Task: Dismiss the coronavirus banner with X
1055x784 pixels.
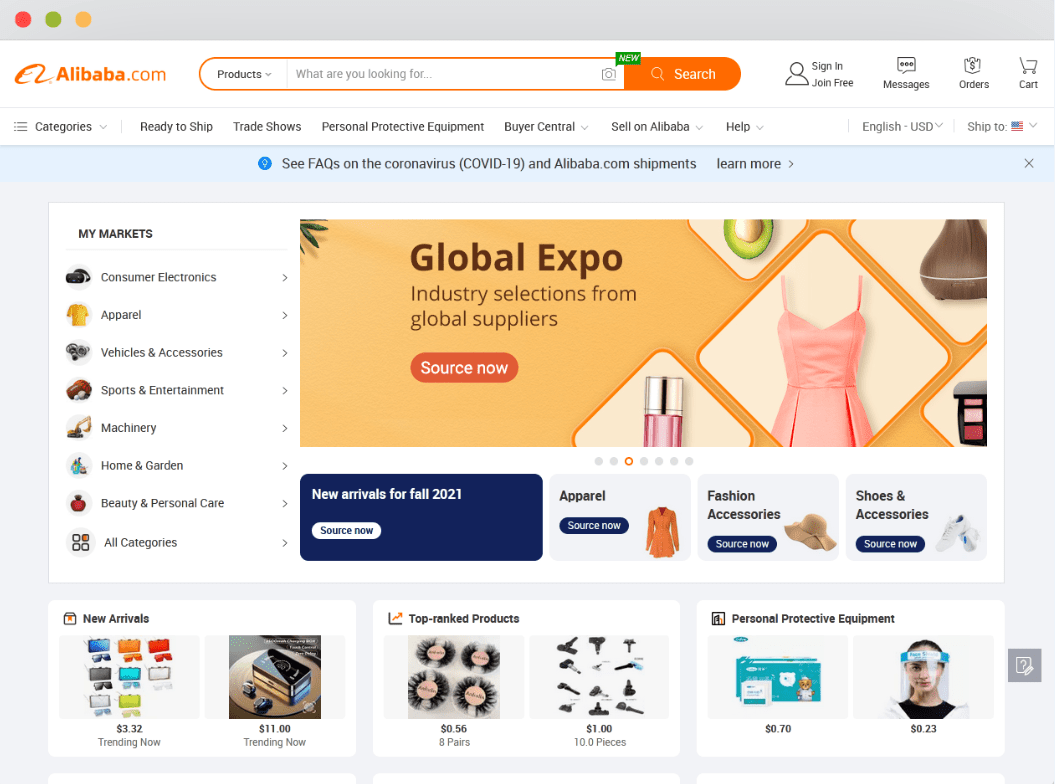Action: pos(1029,164)
